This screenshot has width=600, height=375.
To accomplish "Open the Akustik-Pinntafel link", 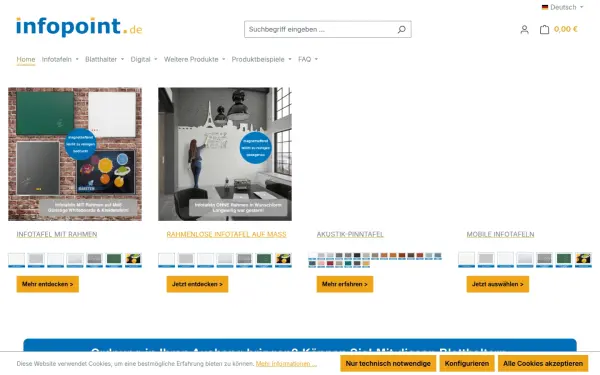I will point(350,234).
